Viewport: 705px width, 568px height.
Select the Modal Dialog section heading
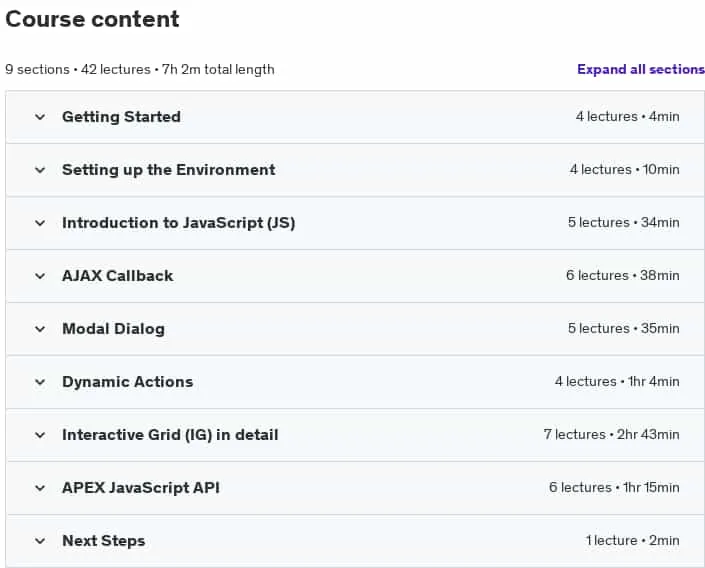pyautogui.click(x=113, y=329)
